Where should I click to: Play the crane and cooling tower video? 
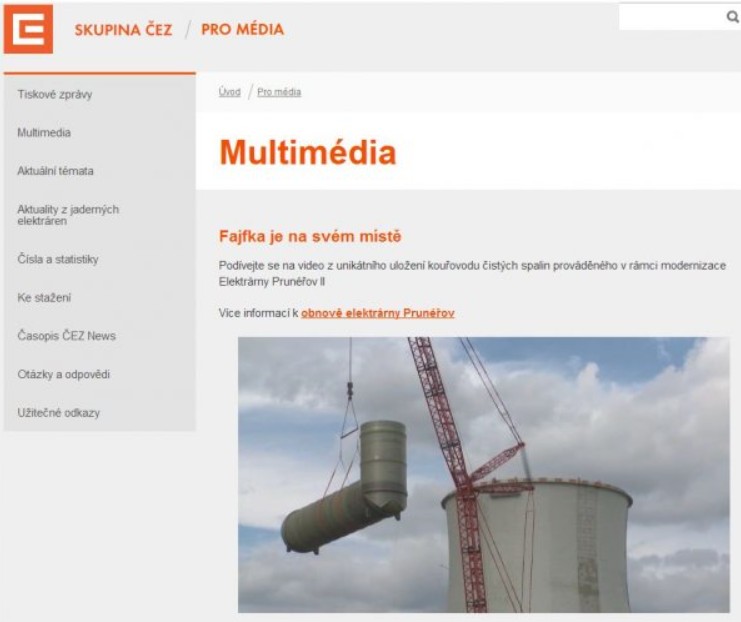483,474
